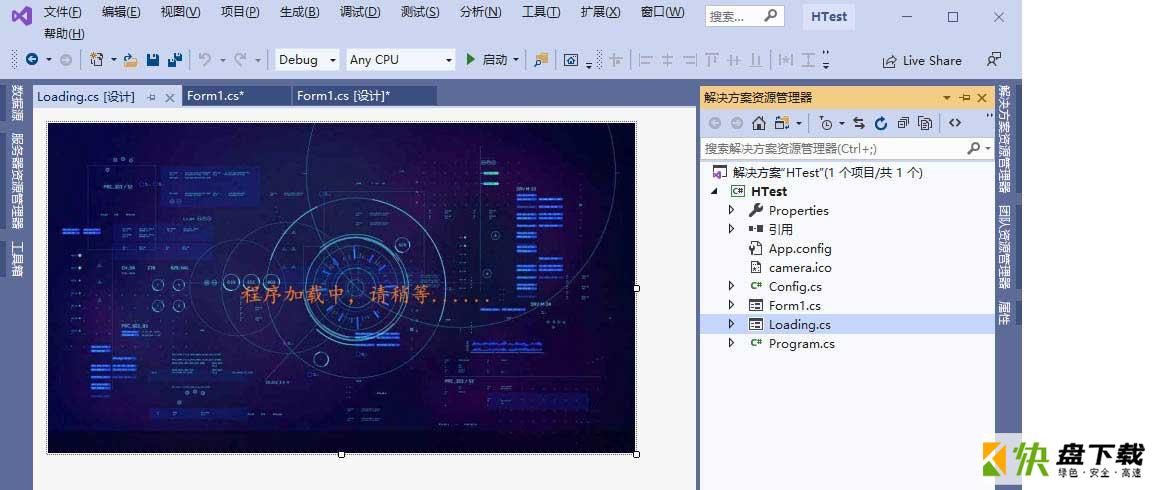Open the 工具(T) menu
This screenshot has height=490, width=1152.
(x=541, y=12)
